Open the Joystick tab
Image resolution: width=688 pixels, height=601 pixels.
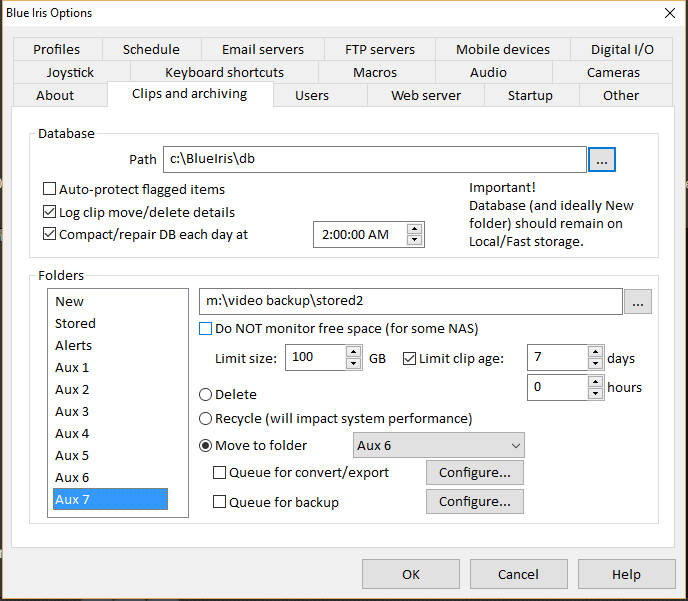coord(71,72)
